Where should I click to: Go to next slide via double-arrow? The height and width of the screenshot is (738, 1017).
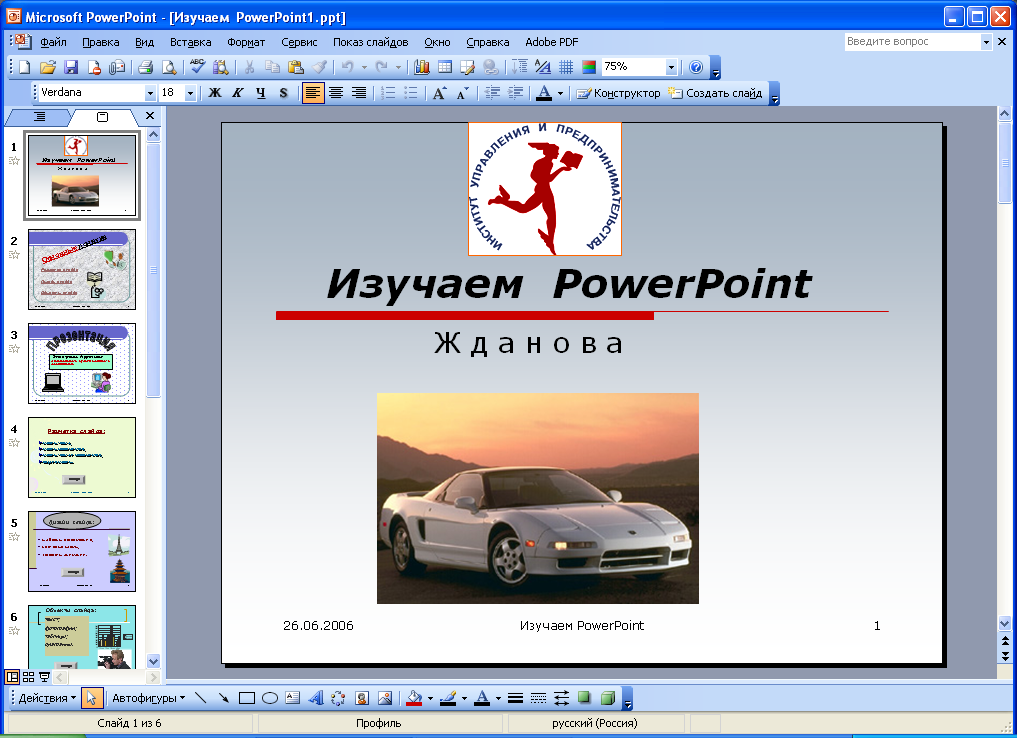(x=1005, y=656)
